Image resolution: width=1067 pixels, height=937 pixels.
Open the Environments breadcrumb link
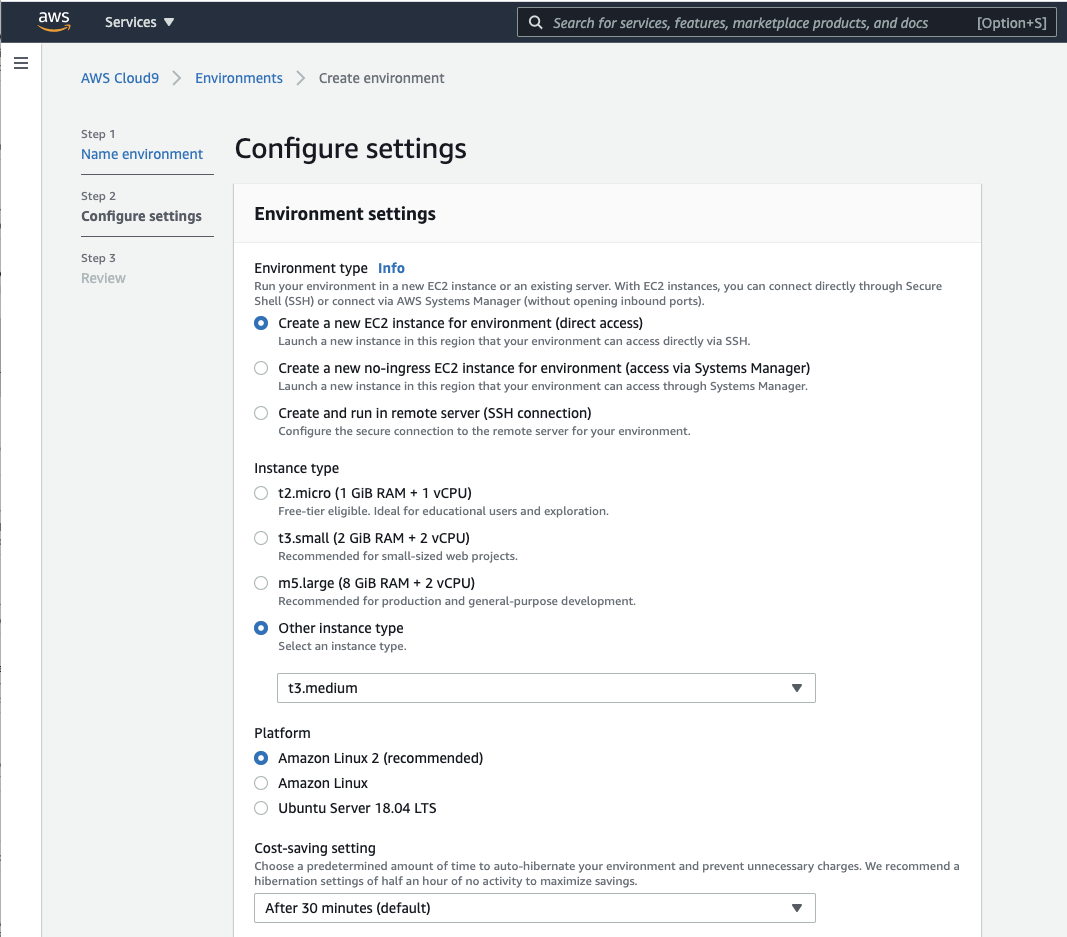(x=239, y=78)
